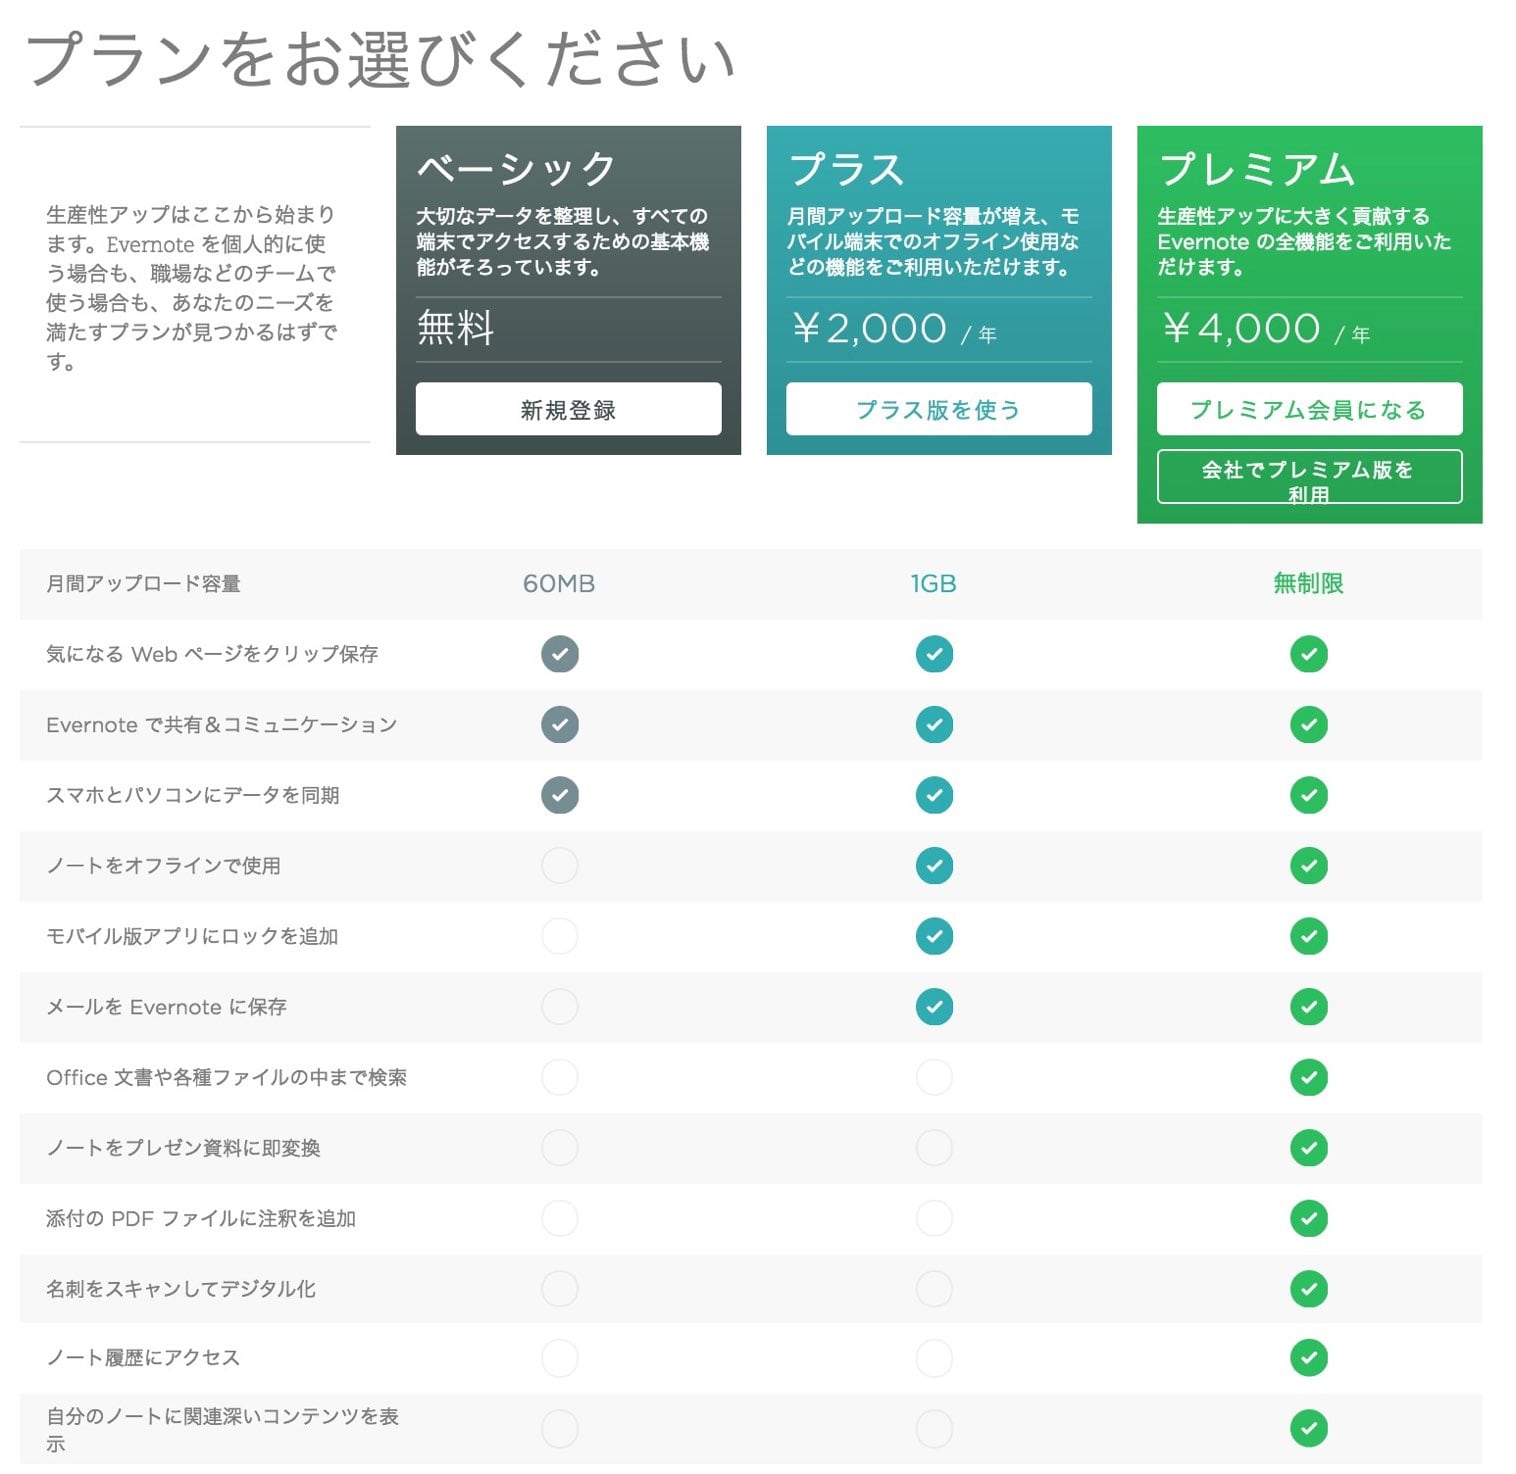Image resolution: width=1516 pixels, height=1474 pixels.
Task: Click the ¥4,000 / 年 price
Action: [1265, 329]
